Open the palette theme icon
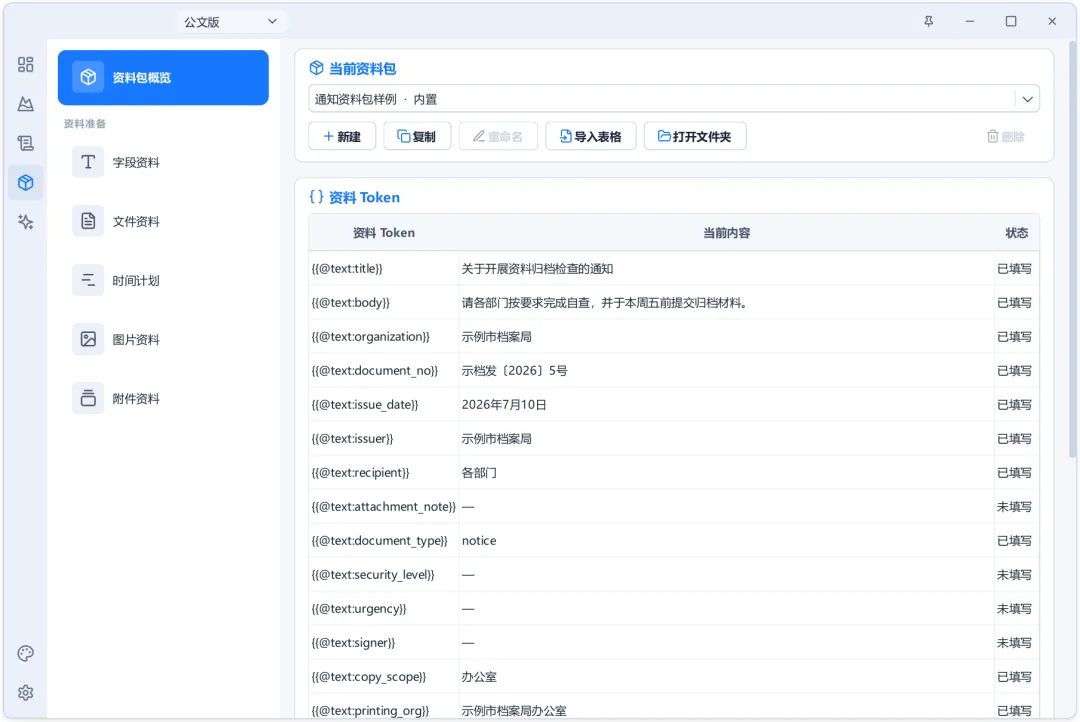This screenshot has width=1080, height=722. (x=25, y=653)
